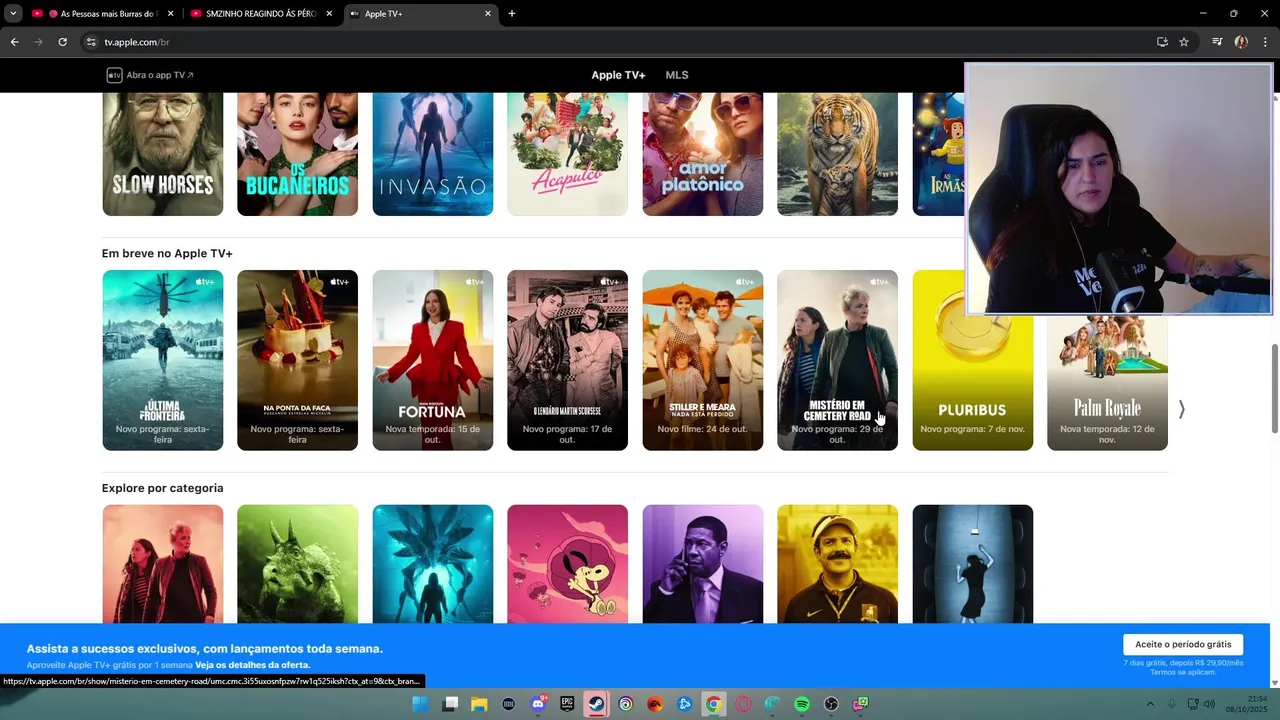The width and height of the screenshot is (1280, 720).
Task: Open the Os Bucaneiros poster
Action: pos(297,154)
